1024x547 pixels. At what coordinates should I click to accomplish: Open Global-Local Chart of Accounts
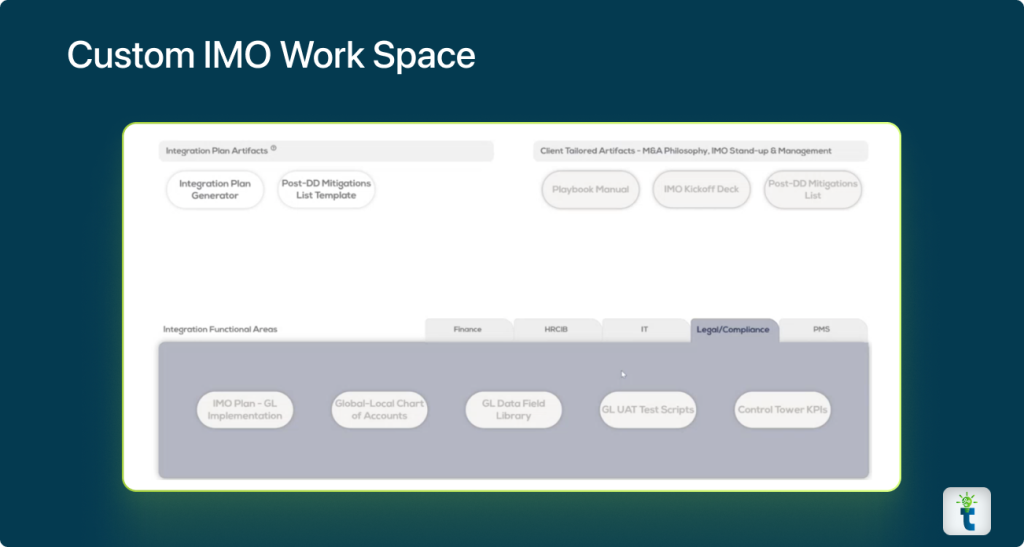379,410
